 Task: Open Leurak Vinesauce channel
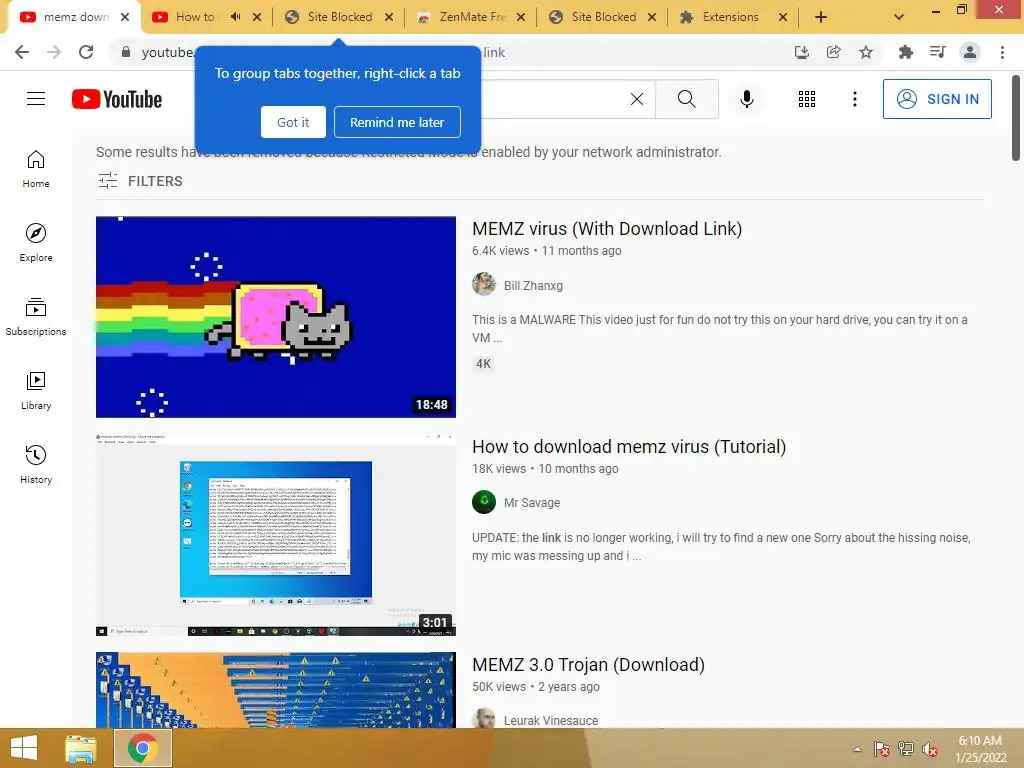(551, 720)
